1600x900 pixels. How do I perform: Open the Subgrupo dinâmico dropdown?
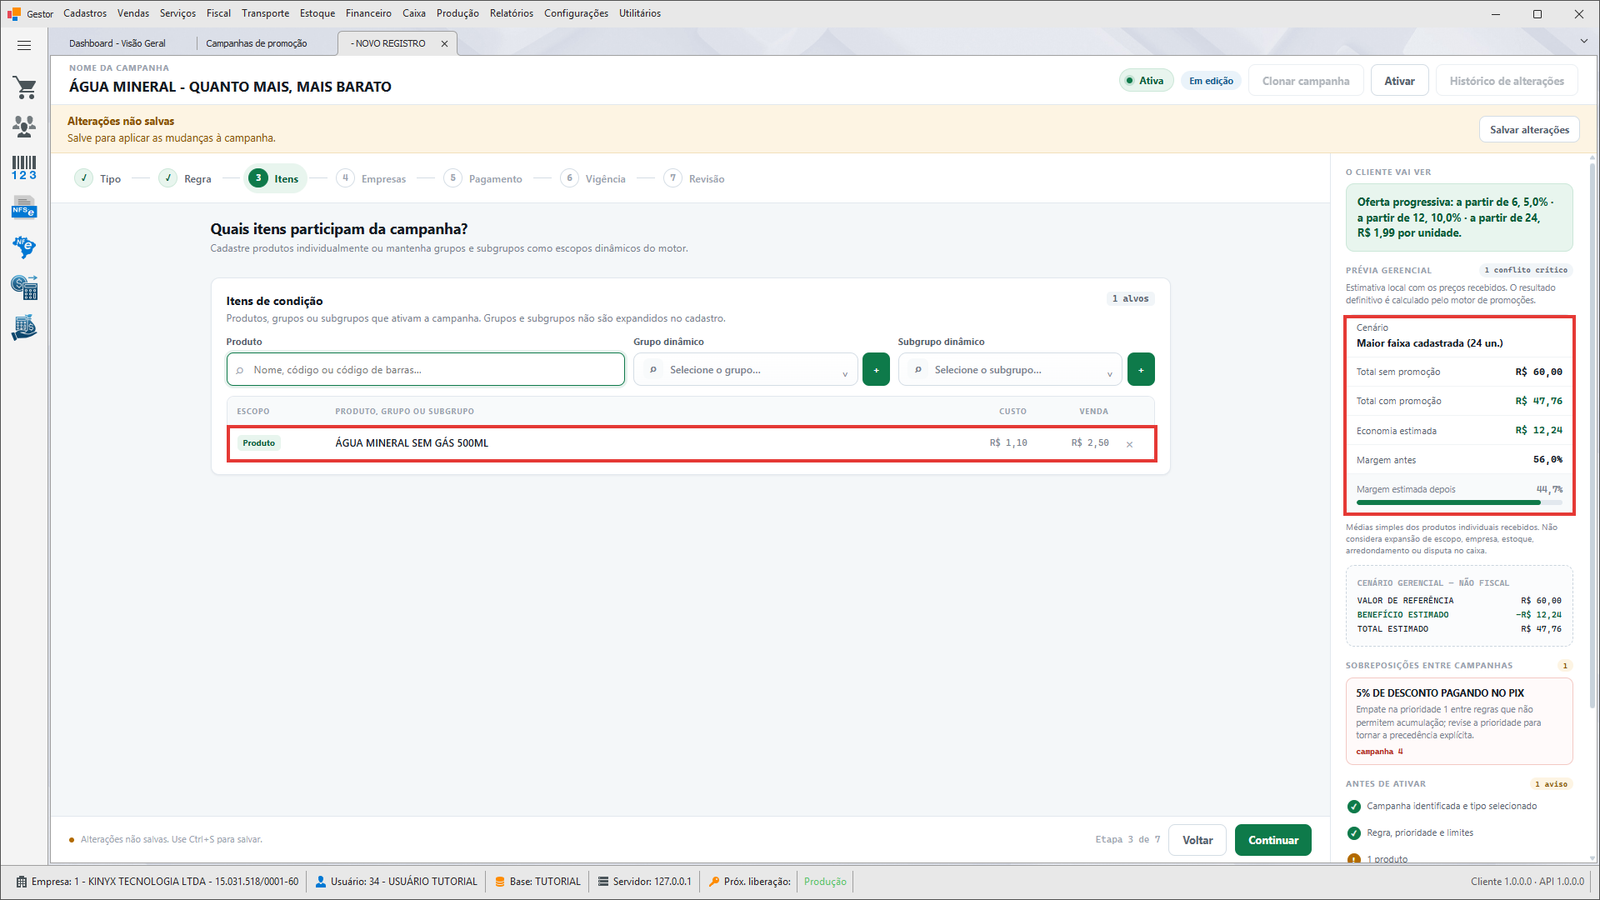[x=1010, y=370]
